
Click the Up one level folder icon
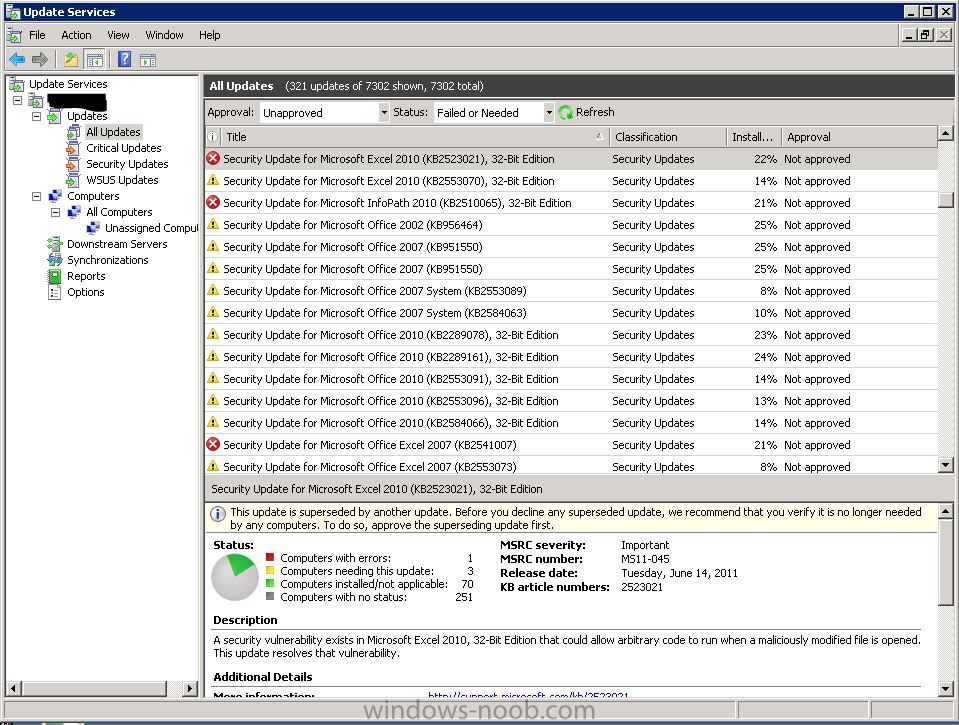click(71, 59)
